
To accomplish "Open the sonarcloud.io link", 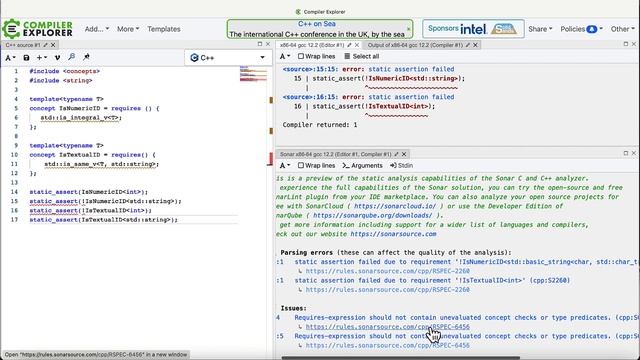I will (x=395, y=206).
